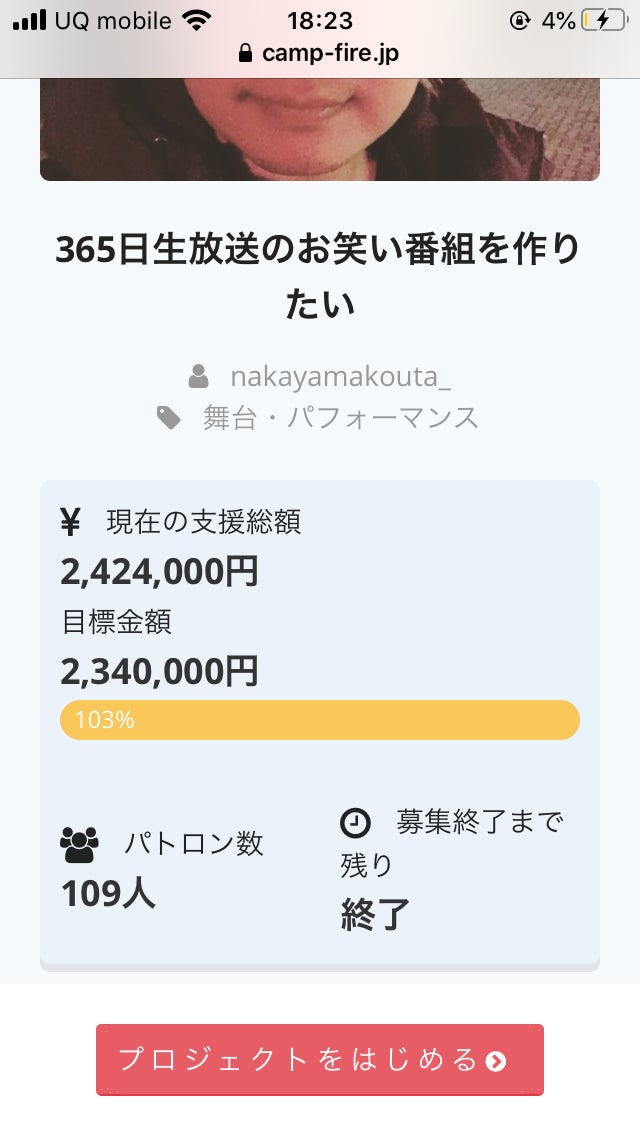The height and width of the screenshot is (1136, 640).
Task: Tap the patrons group icon
Action: [x=80, y=845]
